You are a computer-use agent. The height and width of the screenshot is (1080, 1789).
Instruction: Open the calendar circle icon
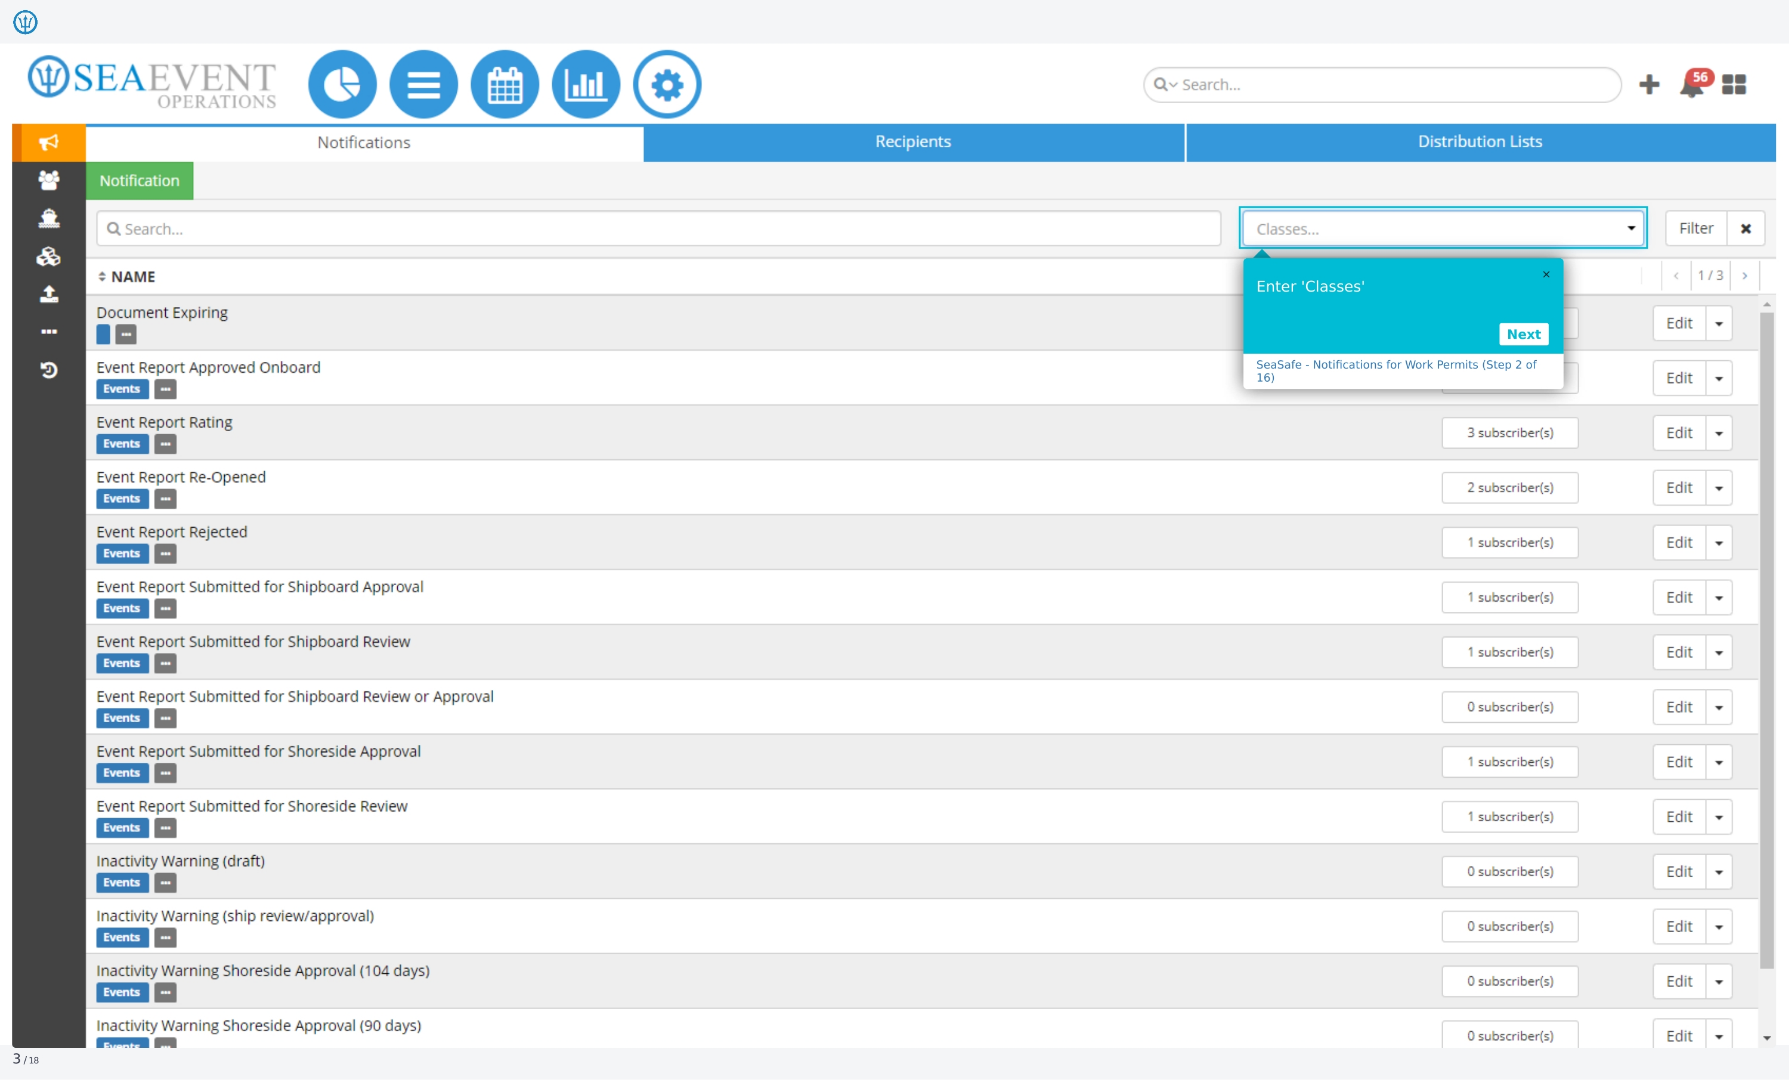(505, 85)
